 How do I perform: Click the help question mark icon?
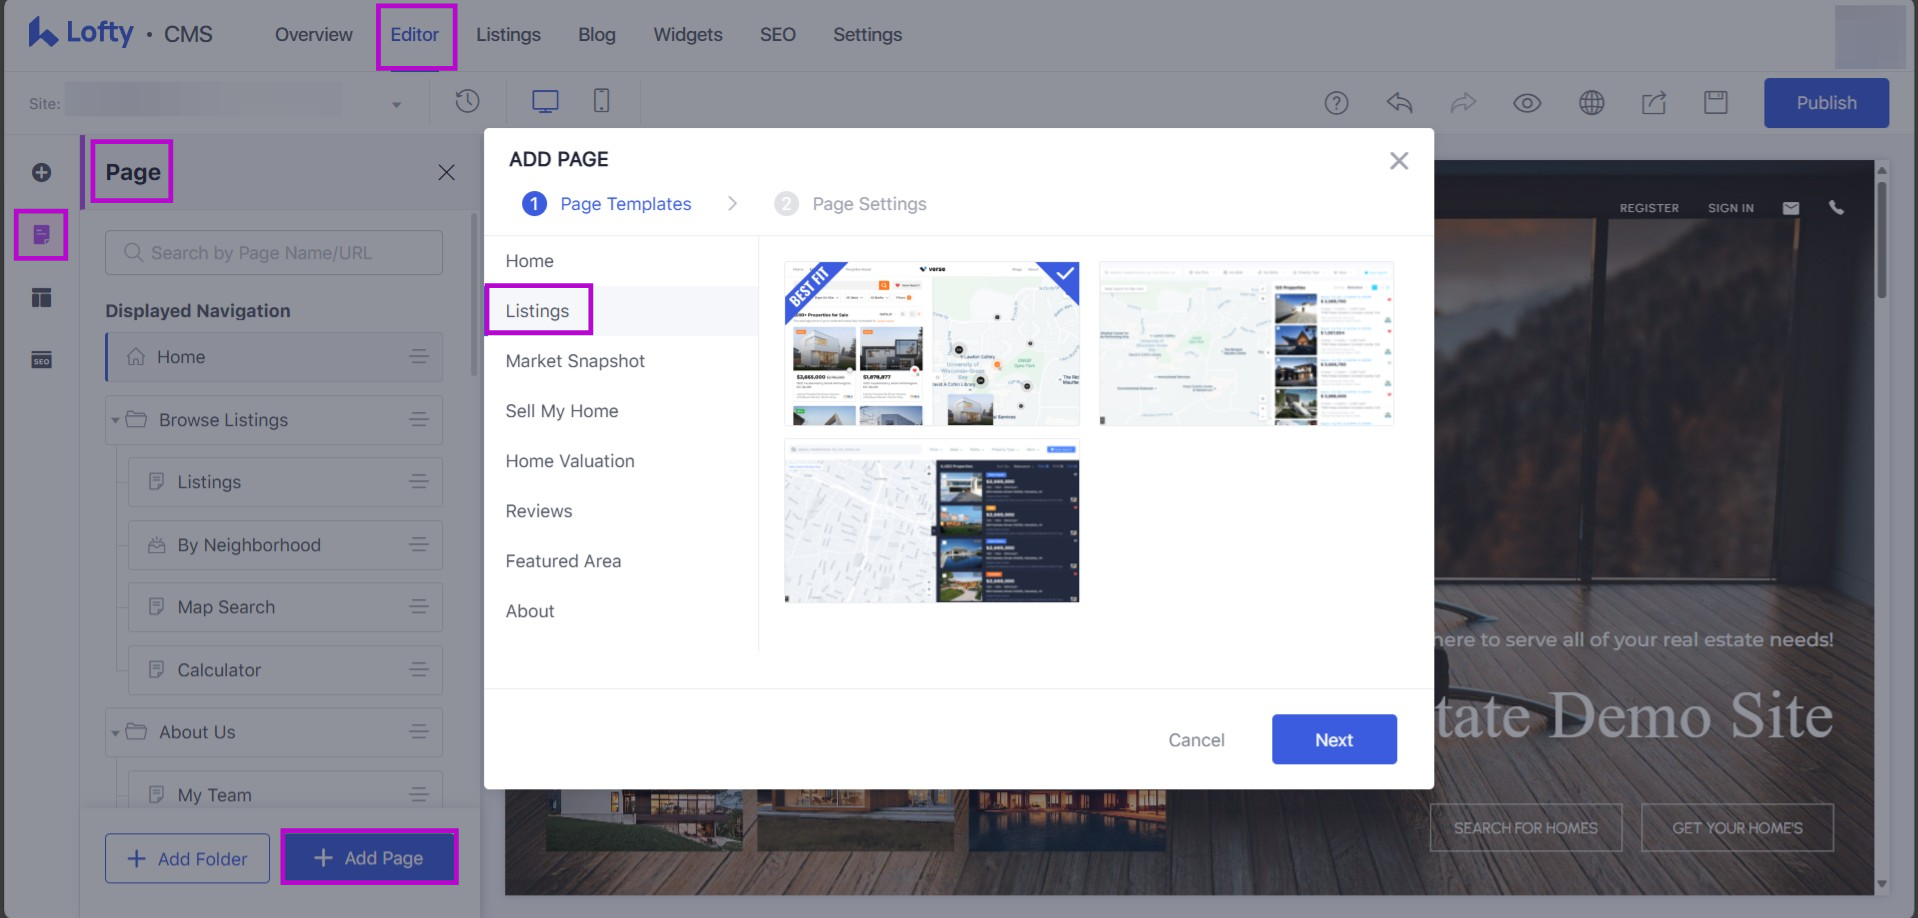1336,103
